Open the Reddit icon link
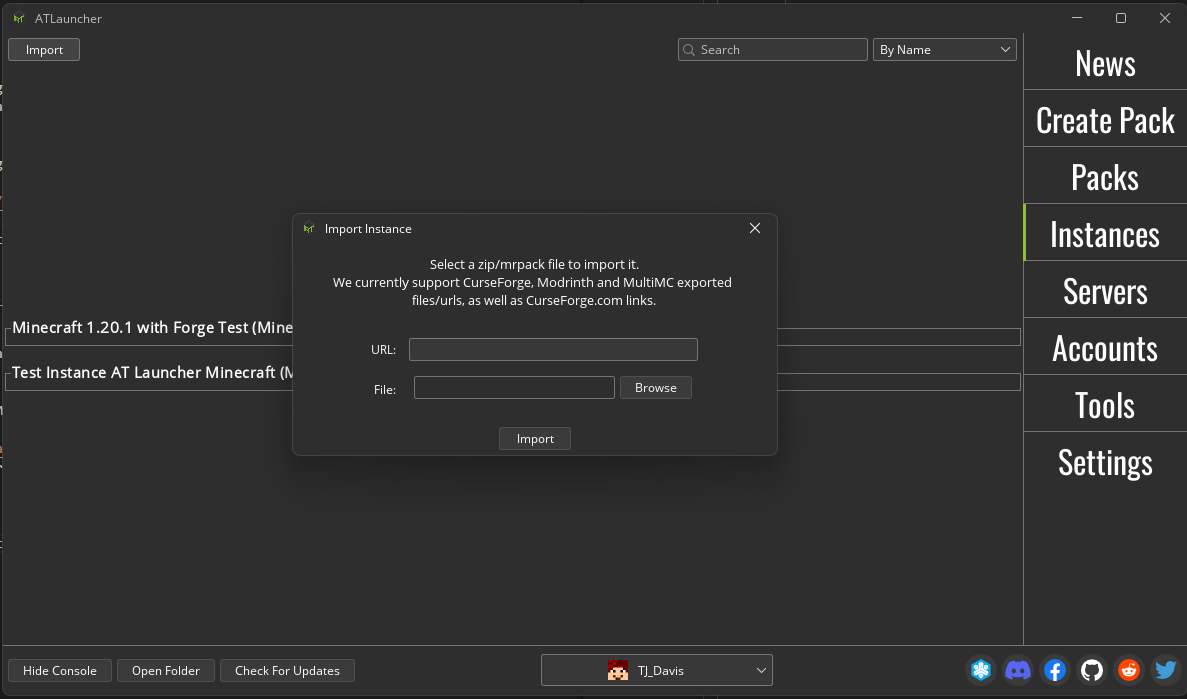This screenshot has height=699, width=1187. 1129,669
